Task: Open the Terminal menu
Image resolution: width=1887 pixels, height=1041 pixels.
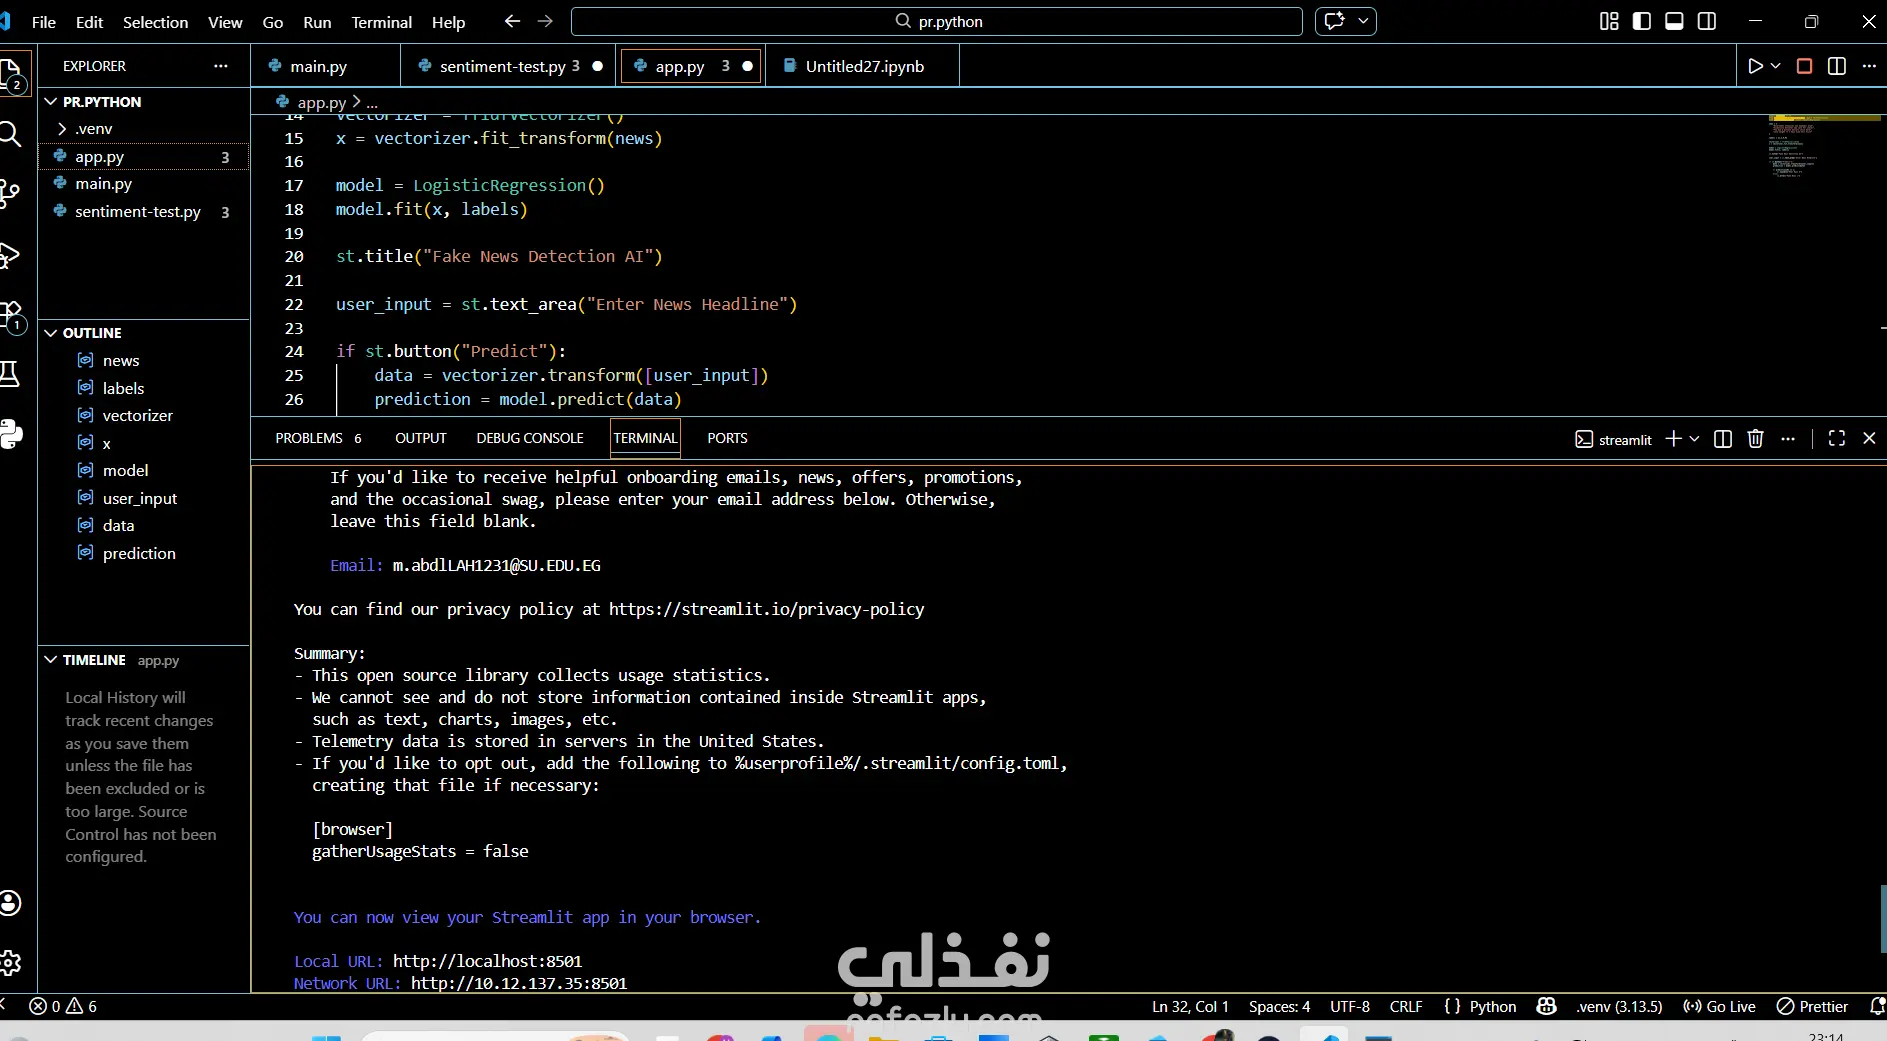Action: tap(381, 22)
